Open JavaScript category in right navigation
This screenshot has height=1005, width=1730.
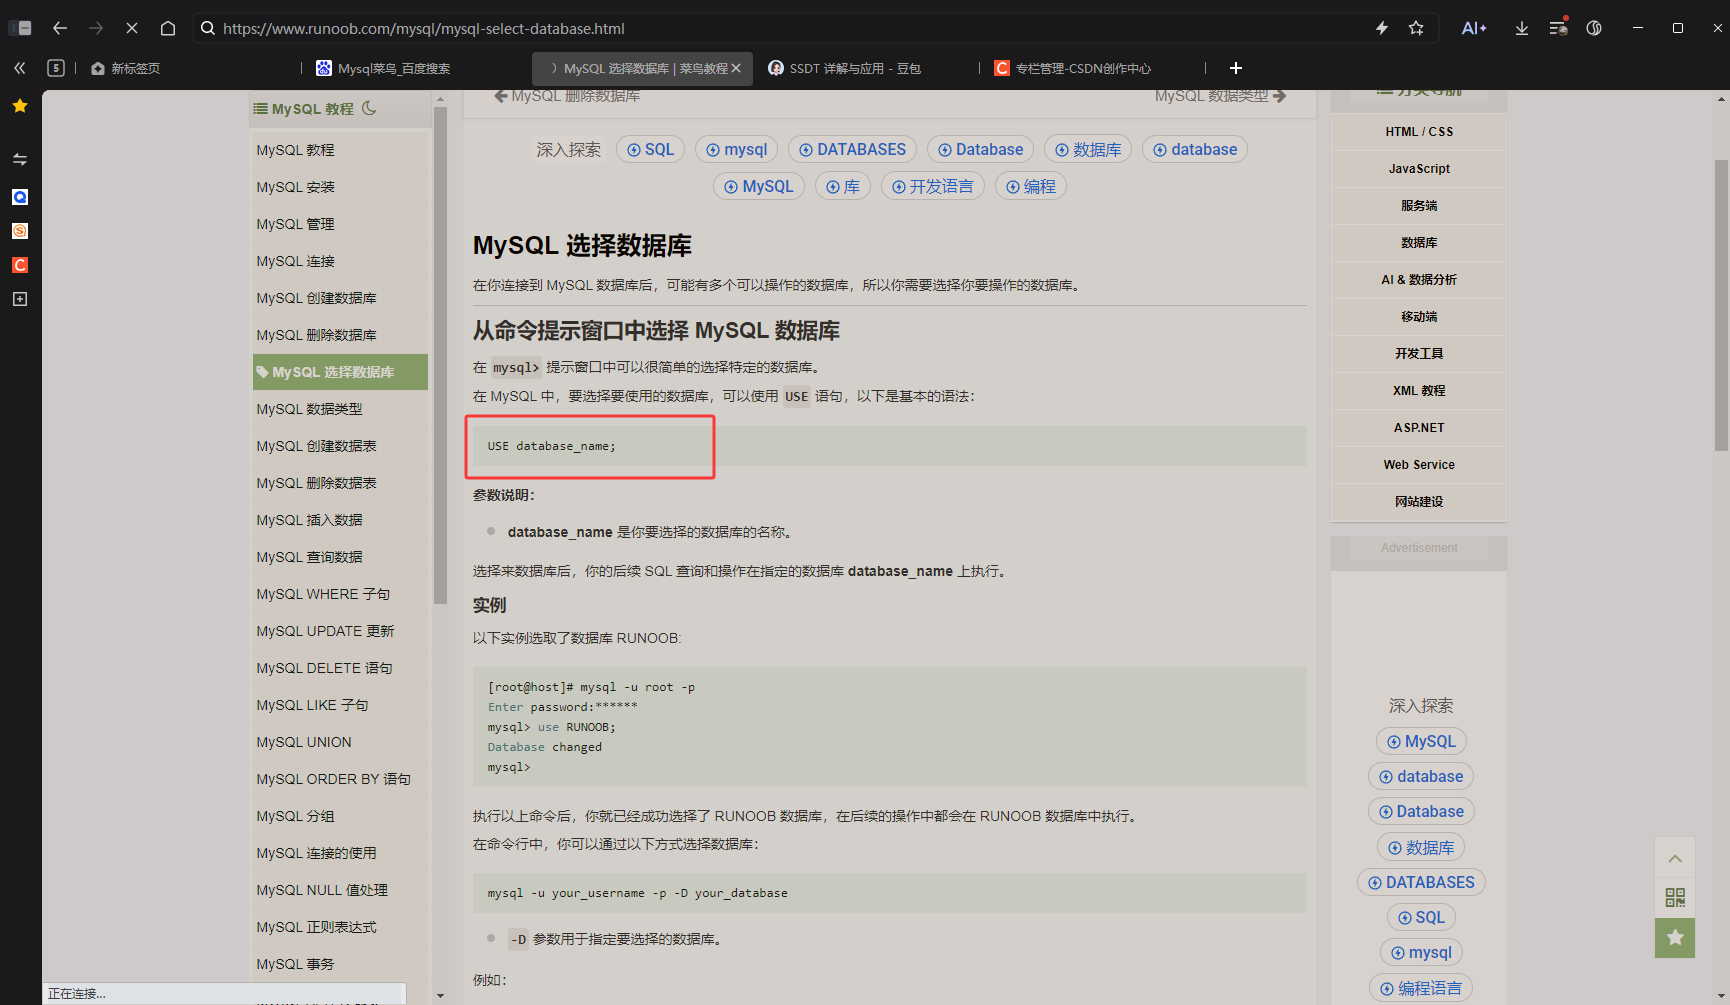pyautogui.click(x=1419, y=169)
